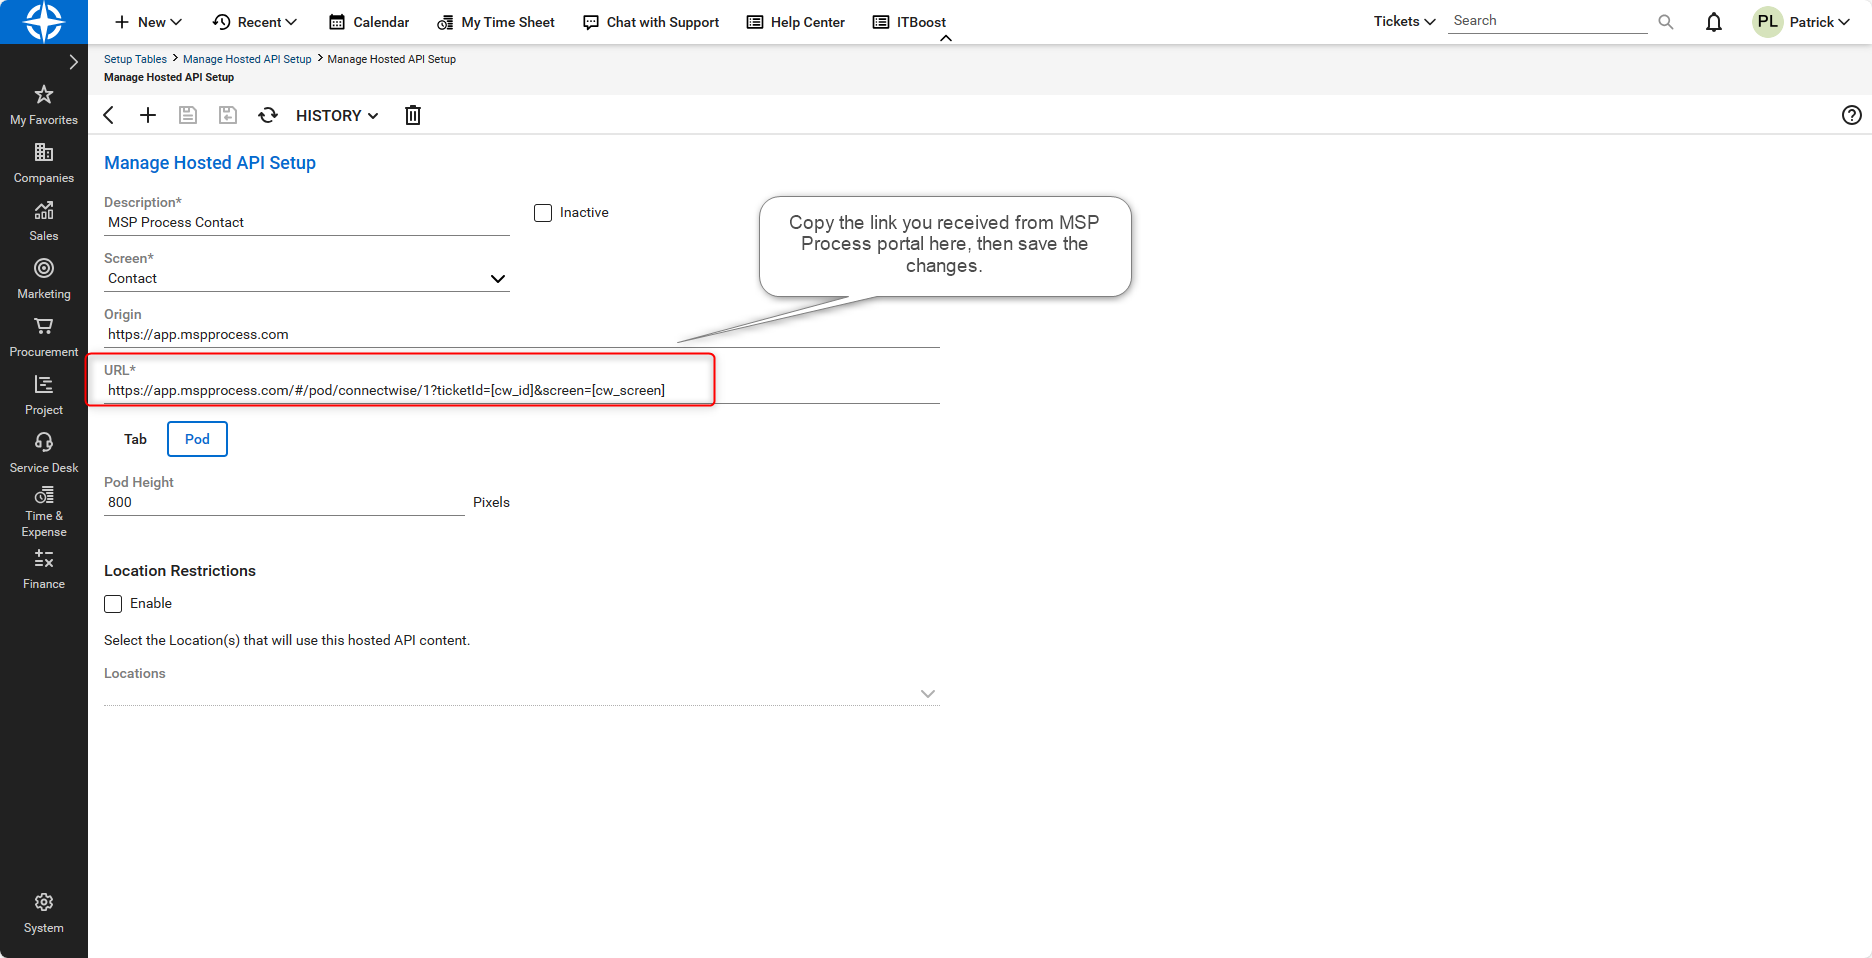This screenshot has height=958, width=1872.
Task: Select the Tab option
Action: [135, 439]
